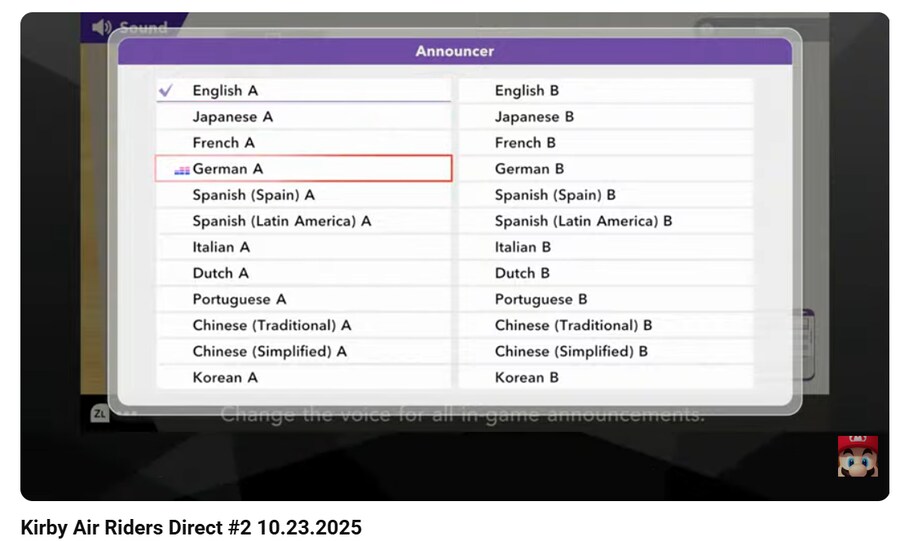Click the audio bars icon beside German A

pyautogui.click(x=181, y=170)
